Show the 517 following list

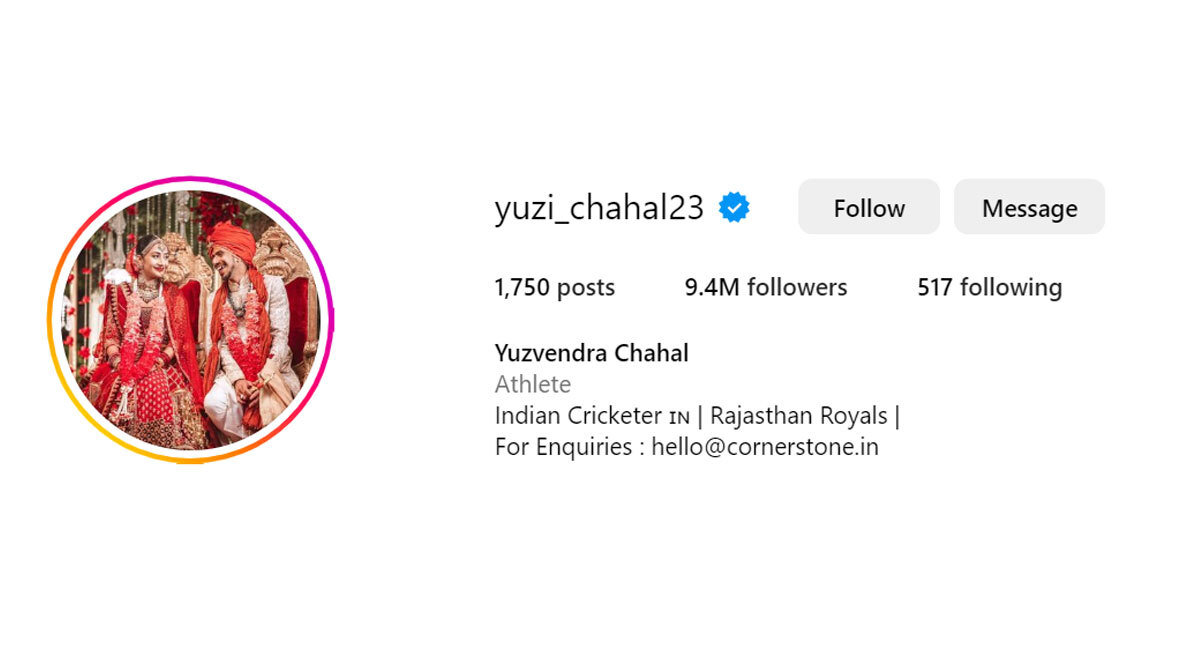tap(990, 288)
